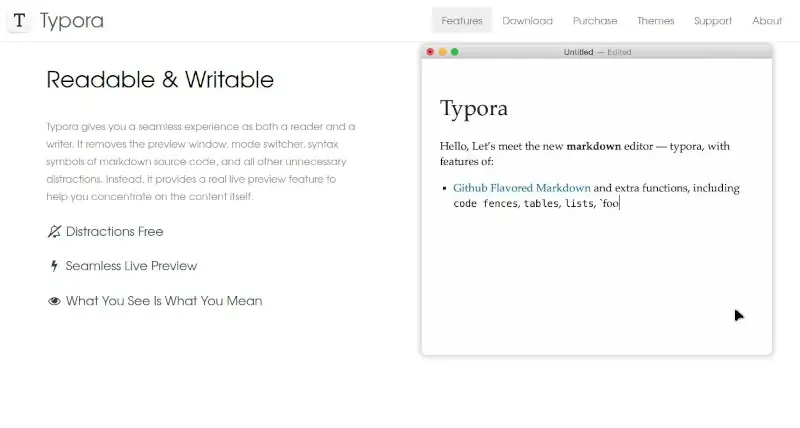Click the Distractions Free bell-slash icon
The height and width of the screenshot is (428, 800).
point(54,232)
